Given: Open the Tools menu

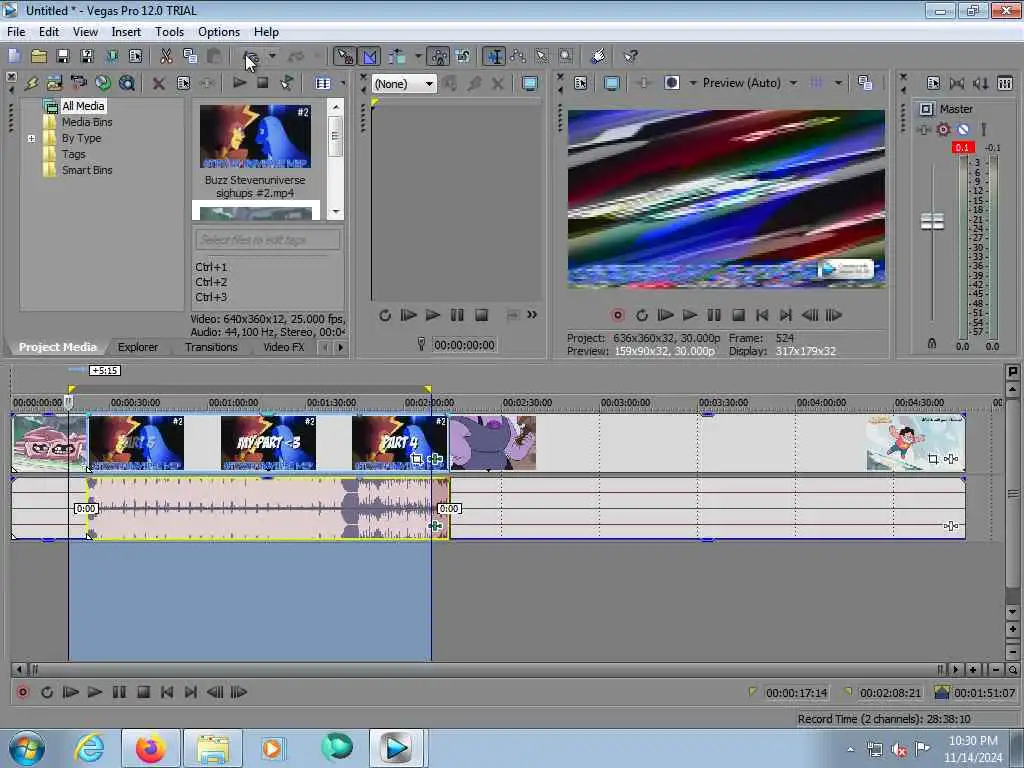Looking at the screenshot, I should coord(169,32).
